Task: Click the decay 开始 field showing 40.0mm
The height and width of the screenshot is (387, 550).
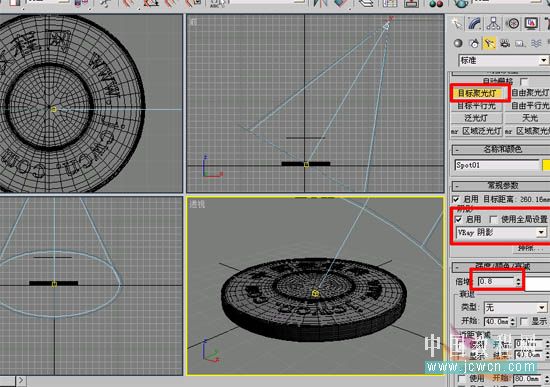Action: tap(496, 321)
